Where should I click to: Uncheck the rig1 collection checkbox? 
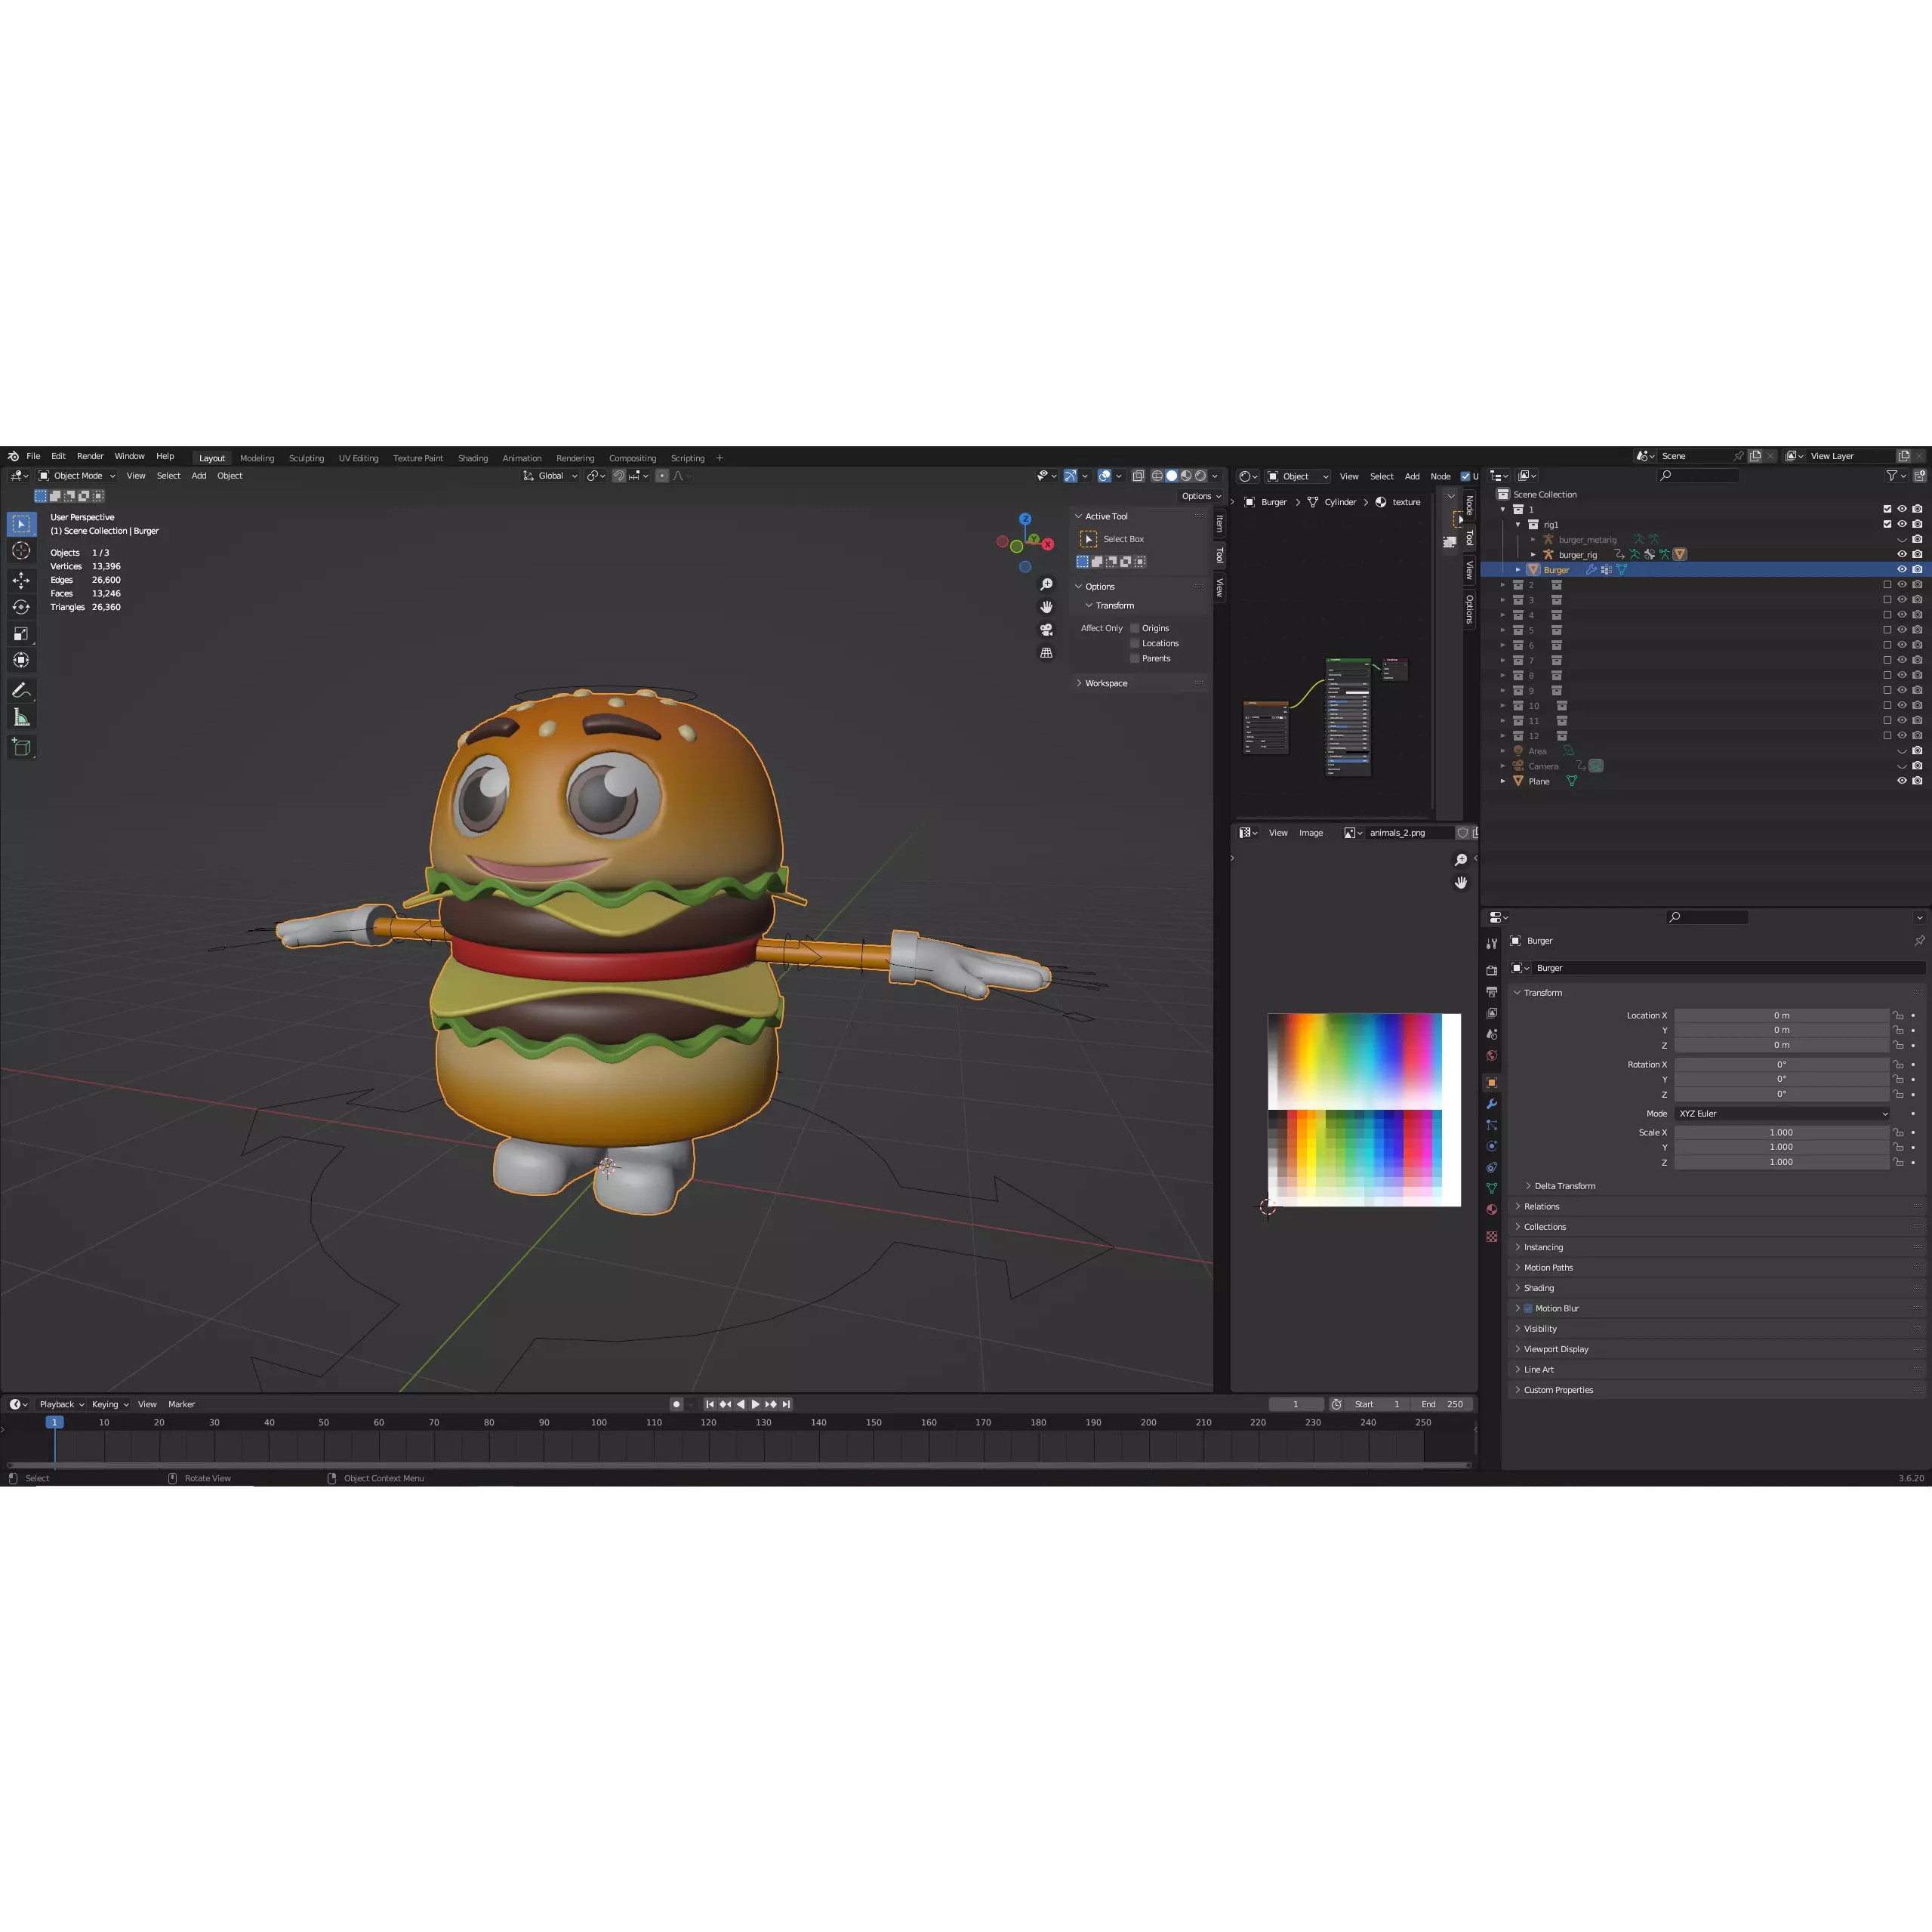[1888, 525]
